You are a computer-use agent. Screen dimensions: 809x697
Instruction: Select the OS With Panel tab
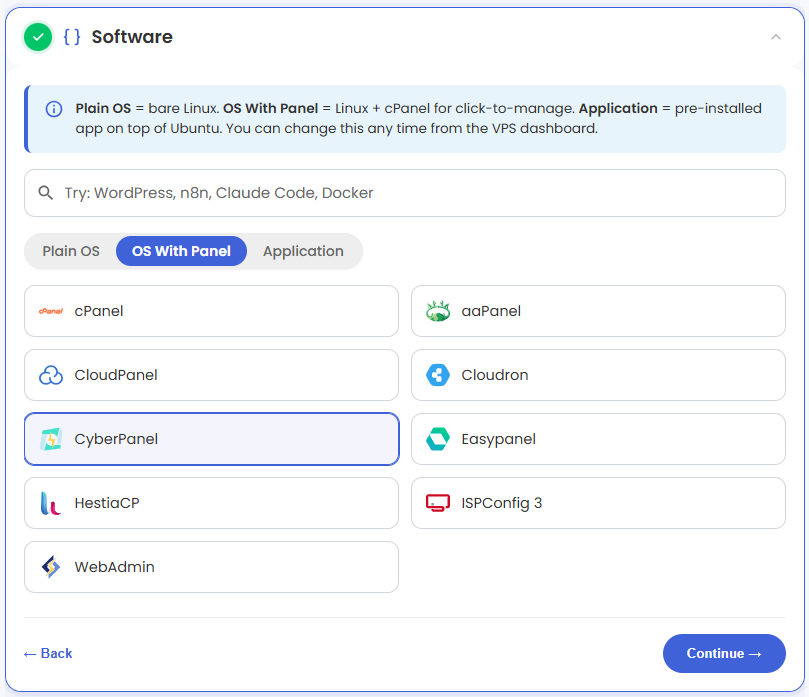181,251
